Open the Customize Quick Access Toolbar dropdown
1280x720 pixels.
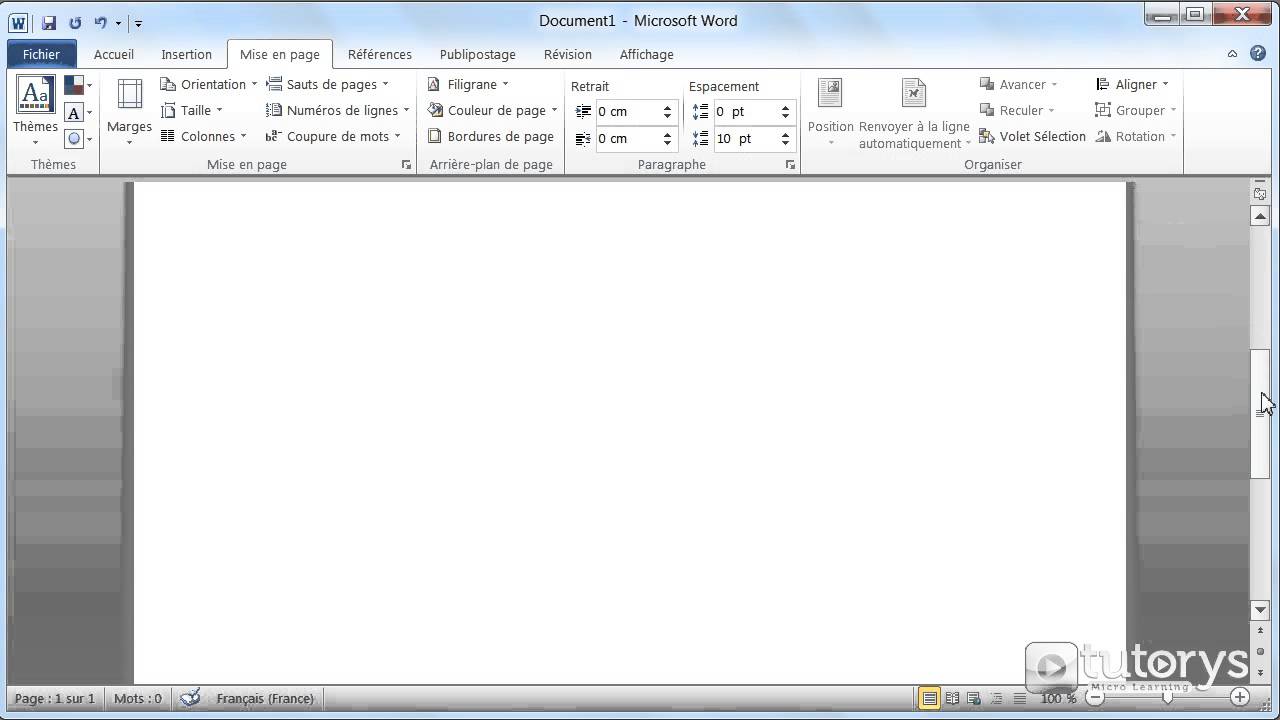coord(138,23)
